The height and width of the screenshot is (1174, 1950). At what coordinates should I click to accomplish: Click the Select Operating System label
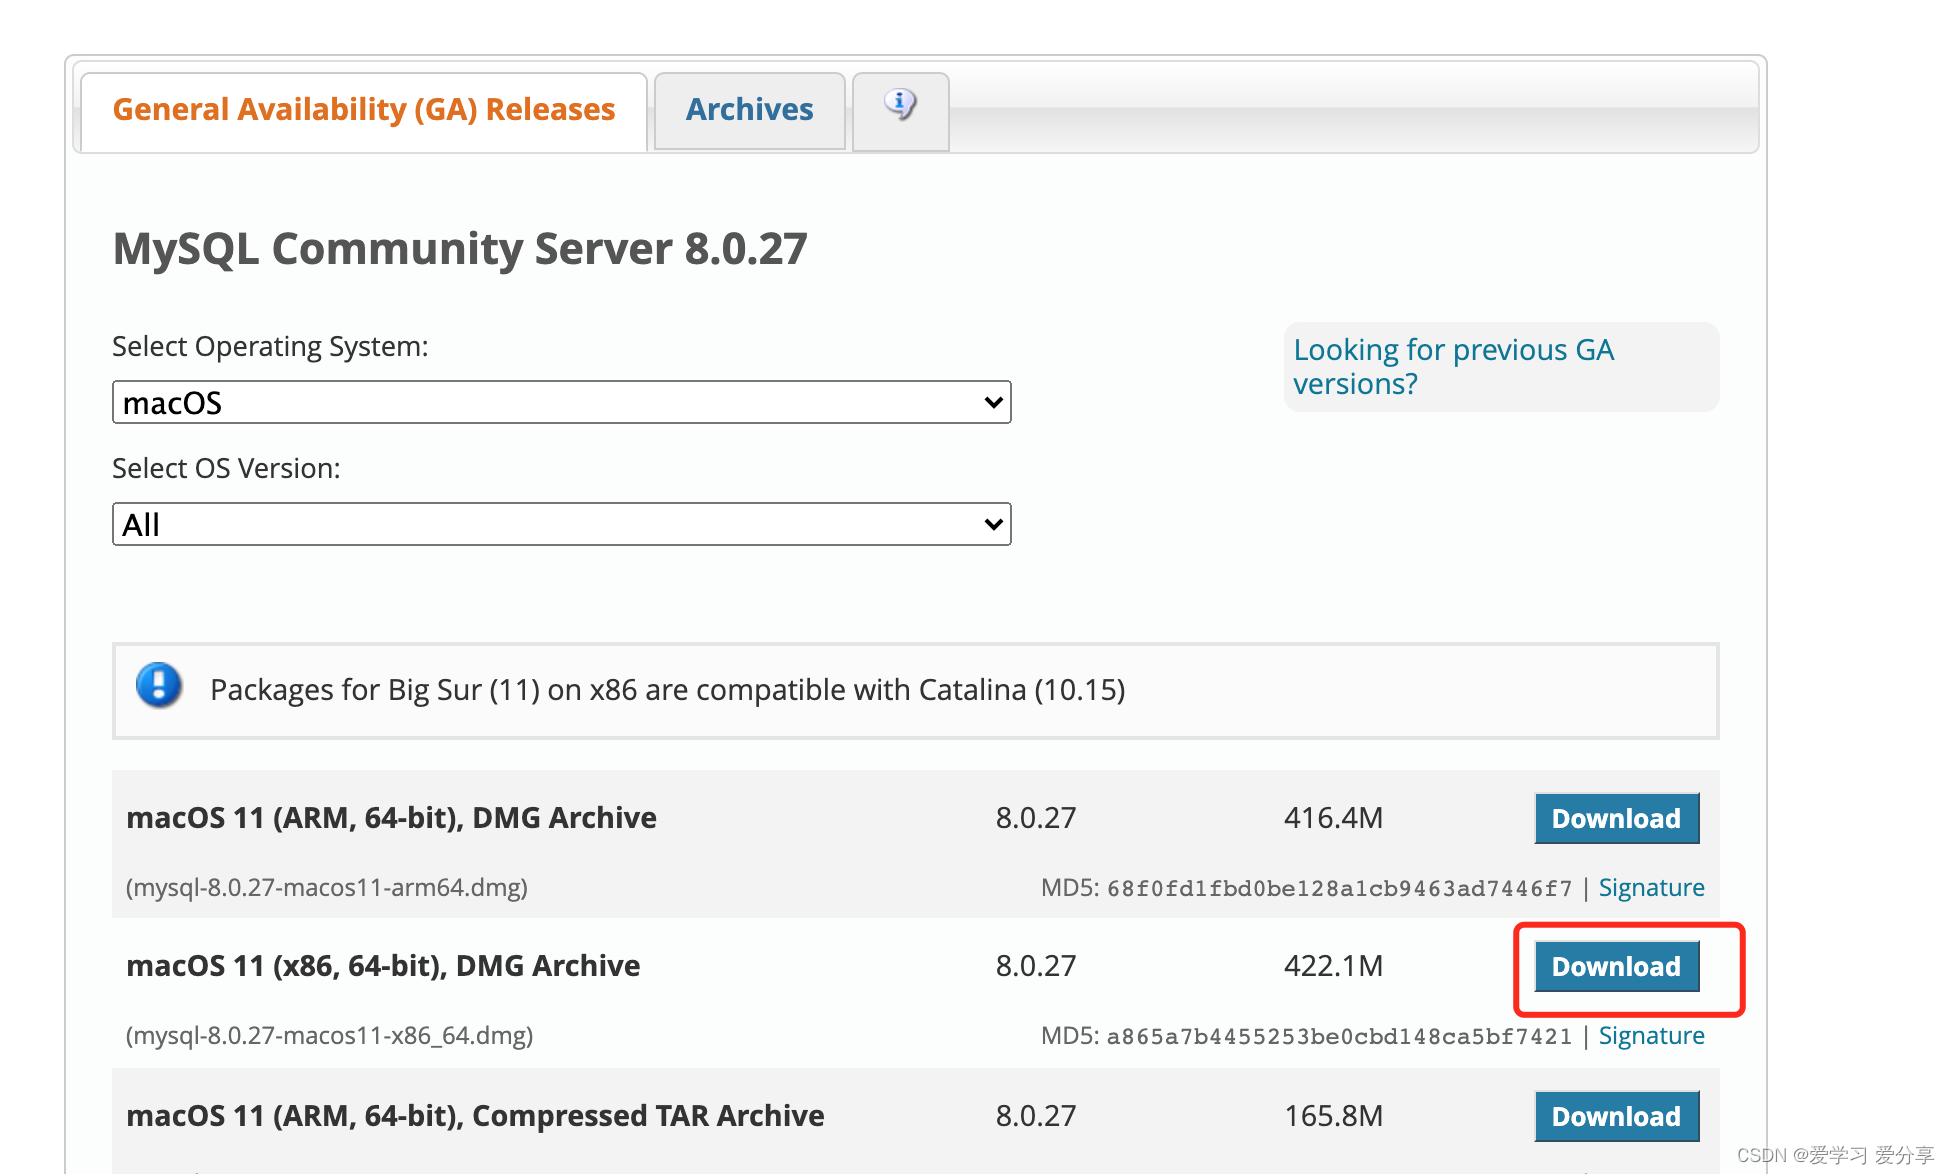[x=270, y=346]
